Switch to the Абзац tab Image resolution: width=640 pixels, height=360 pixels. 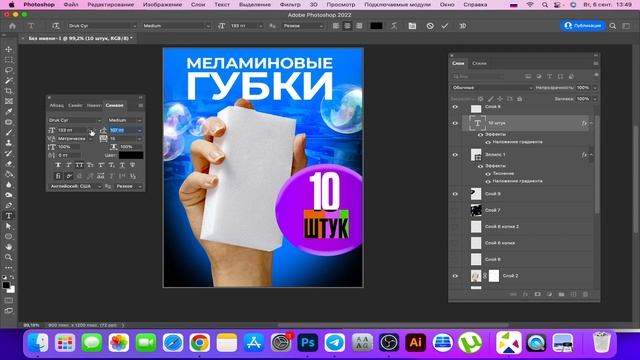tap(56, 105)
